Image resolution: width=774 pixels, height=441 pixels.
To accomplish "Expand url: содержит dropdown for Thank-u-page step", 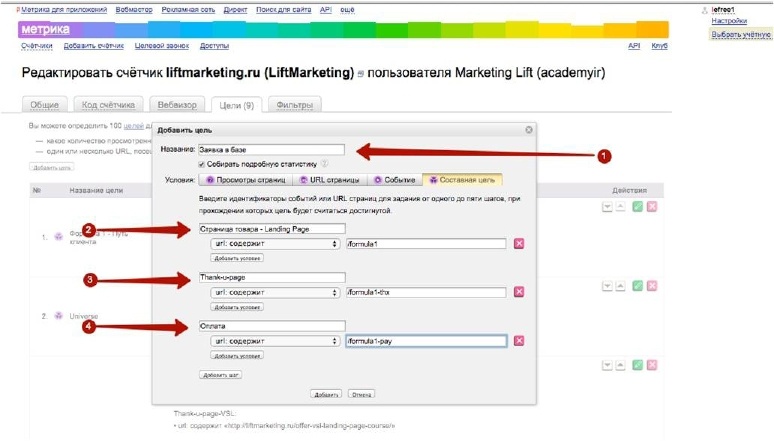I will point(274,292).
